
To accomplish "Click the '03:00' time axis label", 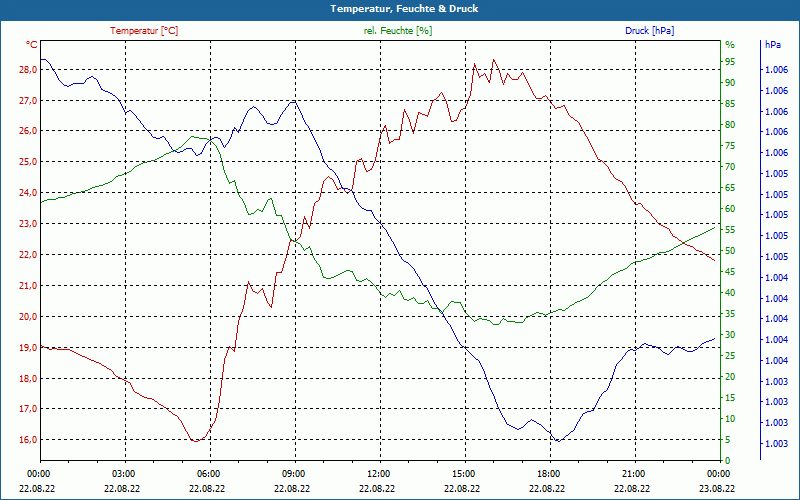I will (122, 474).
